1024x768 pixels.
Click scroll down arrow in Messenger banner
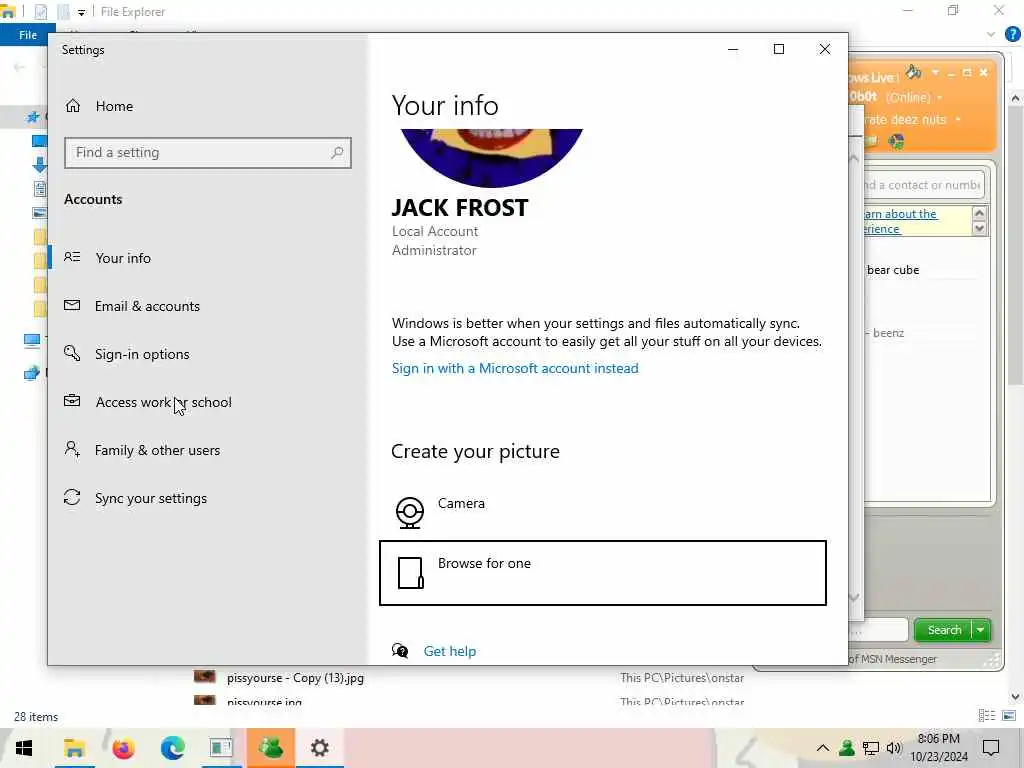click(979, 229)
